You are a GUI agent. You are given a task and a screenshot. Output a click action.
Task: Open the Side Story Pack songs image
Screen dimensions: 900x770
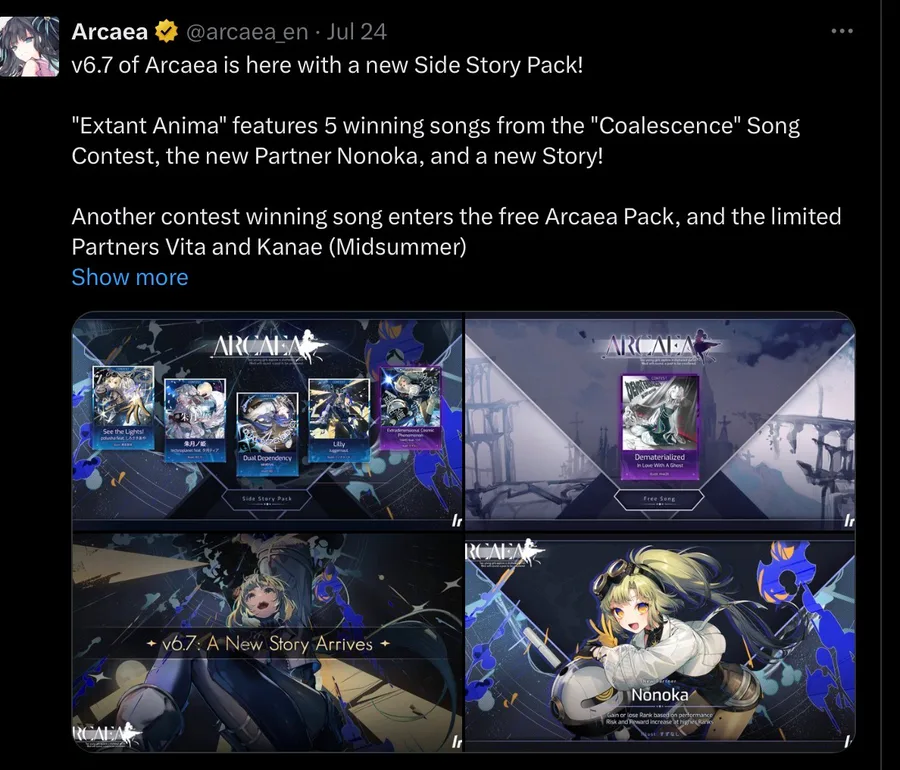(x=267, y=421)
